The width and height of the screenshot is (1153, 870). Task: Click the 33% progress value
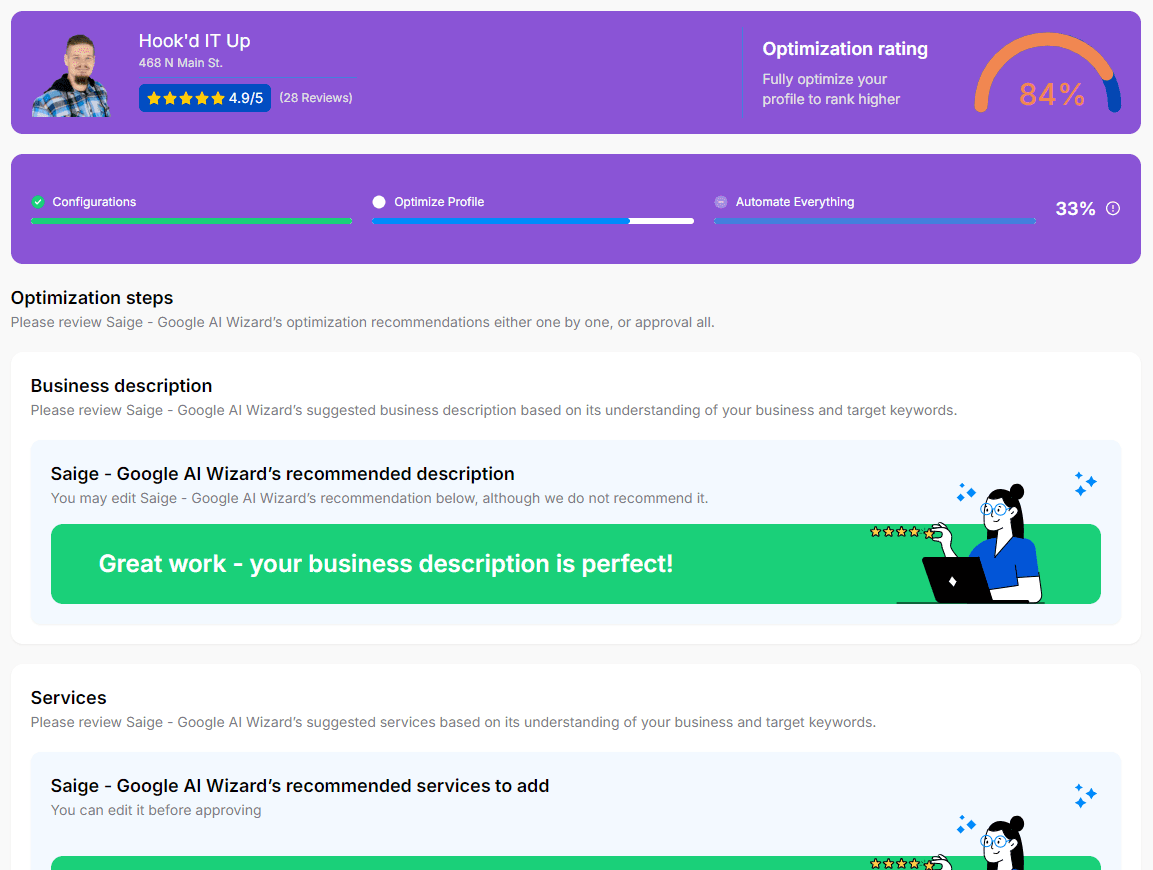(1075, 209)
